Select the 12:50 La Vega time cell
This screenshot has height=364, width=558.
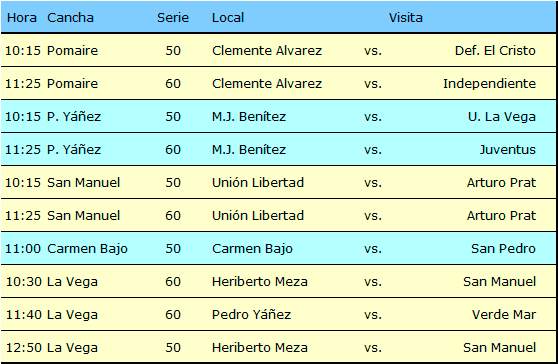(23, 348)
